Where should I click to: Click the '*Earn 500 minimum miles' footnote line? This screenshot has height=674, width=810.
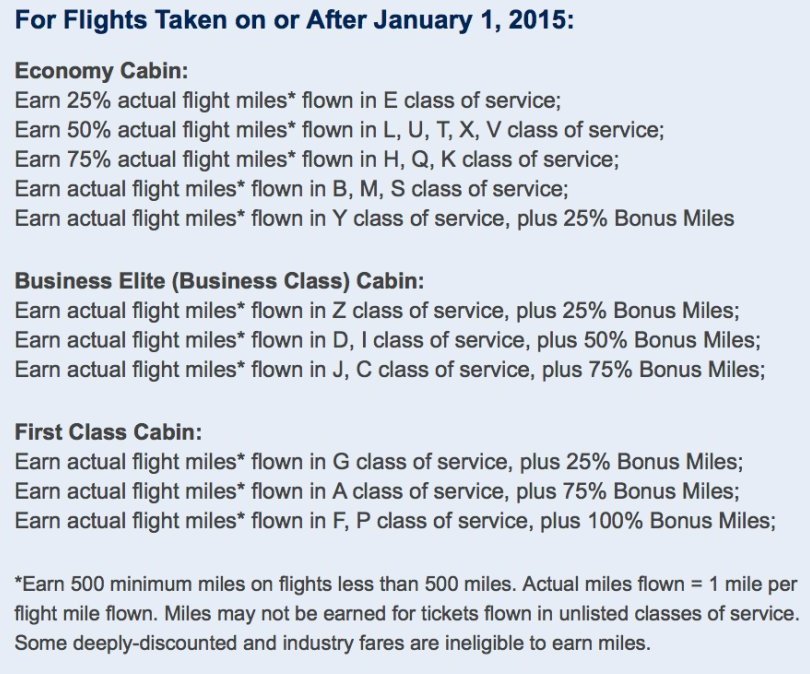click(x=406, y=584)
